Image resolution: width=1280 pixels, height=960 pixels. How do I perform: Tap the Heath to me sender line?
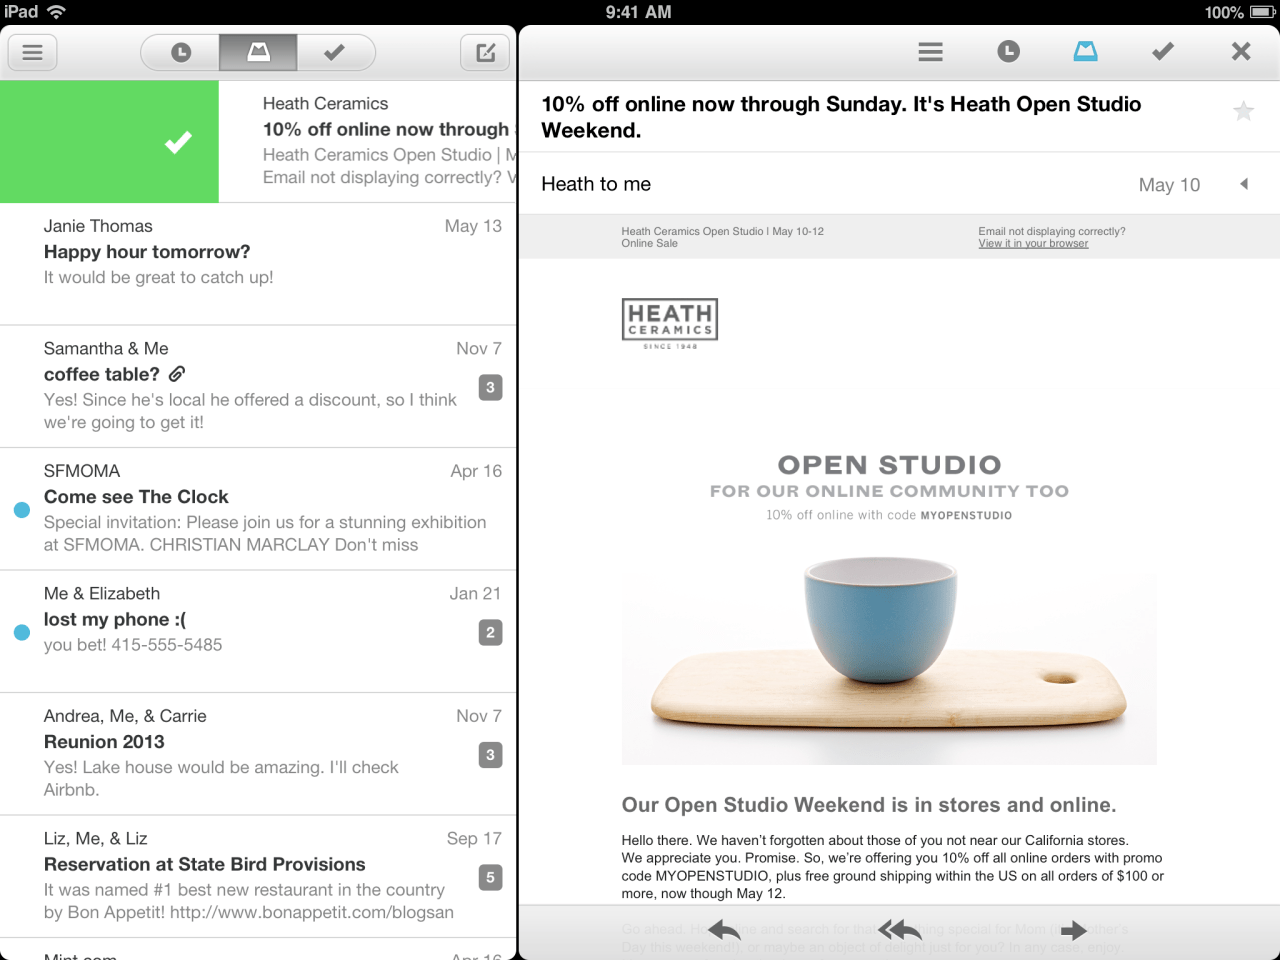tap(596, 184)
